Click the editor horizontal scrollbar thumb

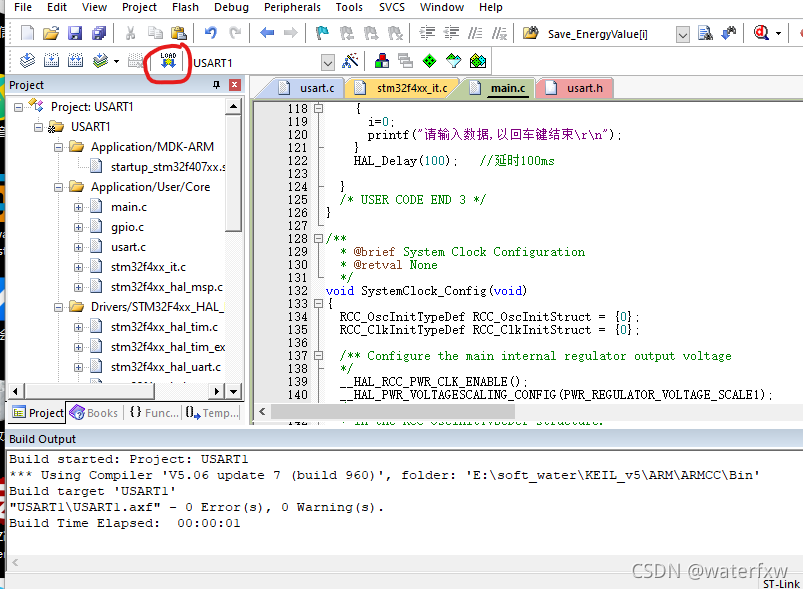click(x=392, y=411)
